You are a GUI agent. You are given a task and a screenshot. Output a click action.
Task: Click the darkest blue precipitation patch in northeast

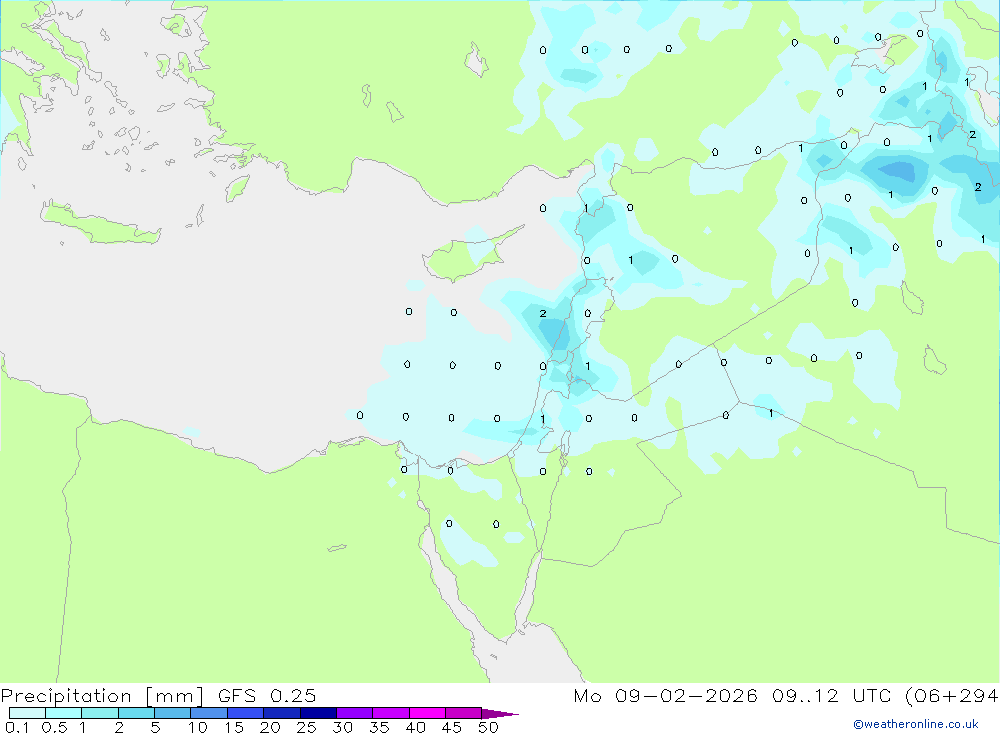(899, 171)
